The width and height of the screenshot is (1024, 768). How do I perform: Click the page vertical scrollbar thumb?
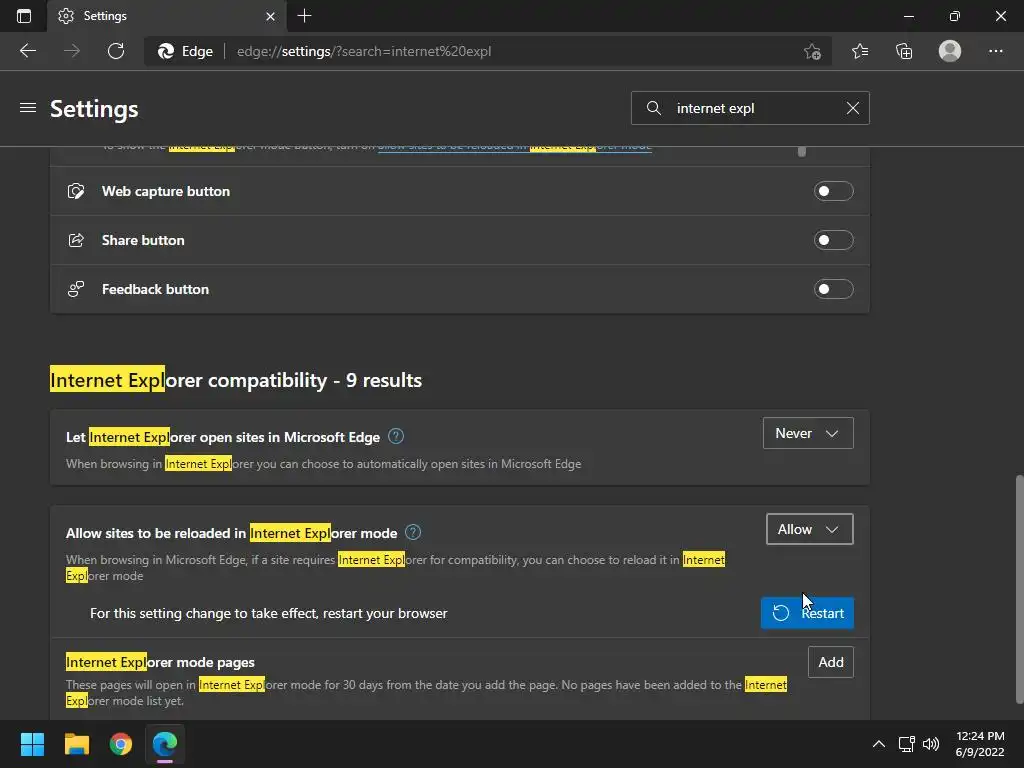(1019, 590)
